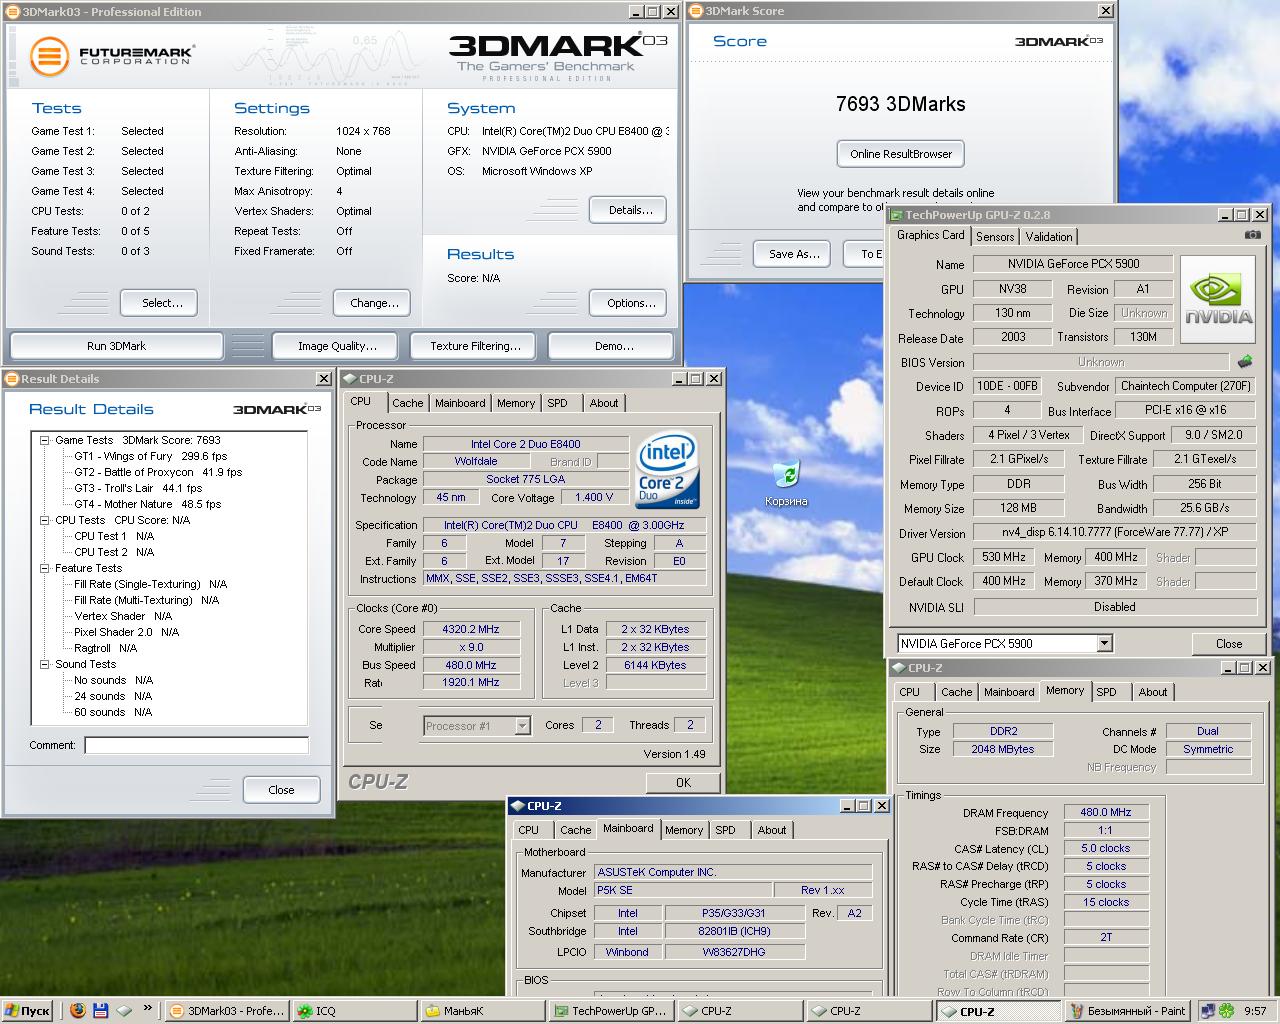
Task: Open the graphics card selection dropdown in GPU-Z
Action: (1104, 644)
